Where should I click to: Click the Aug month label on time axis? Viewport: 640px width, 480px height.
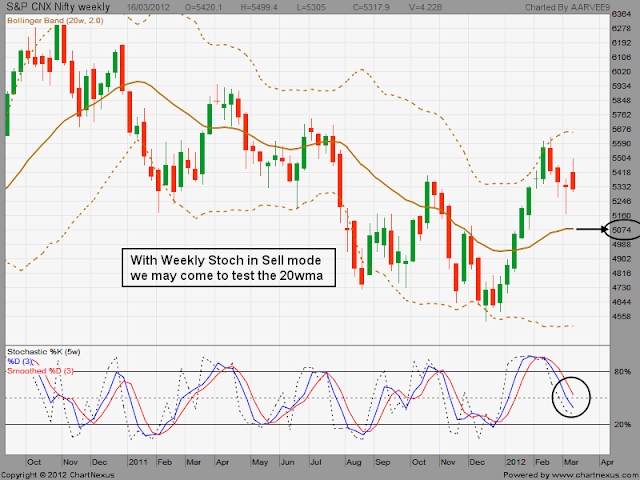353,462
